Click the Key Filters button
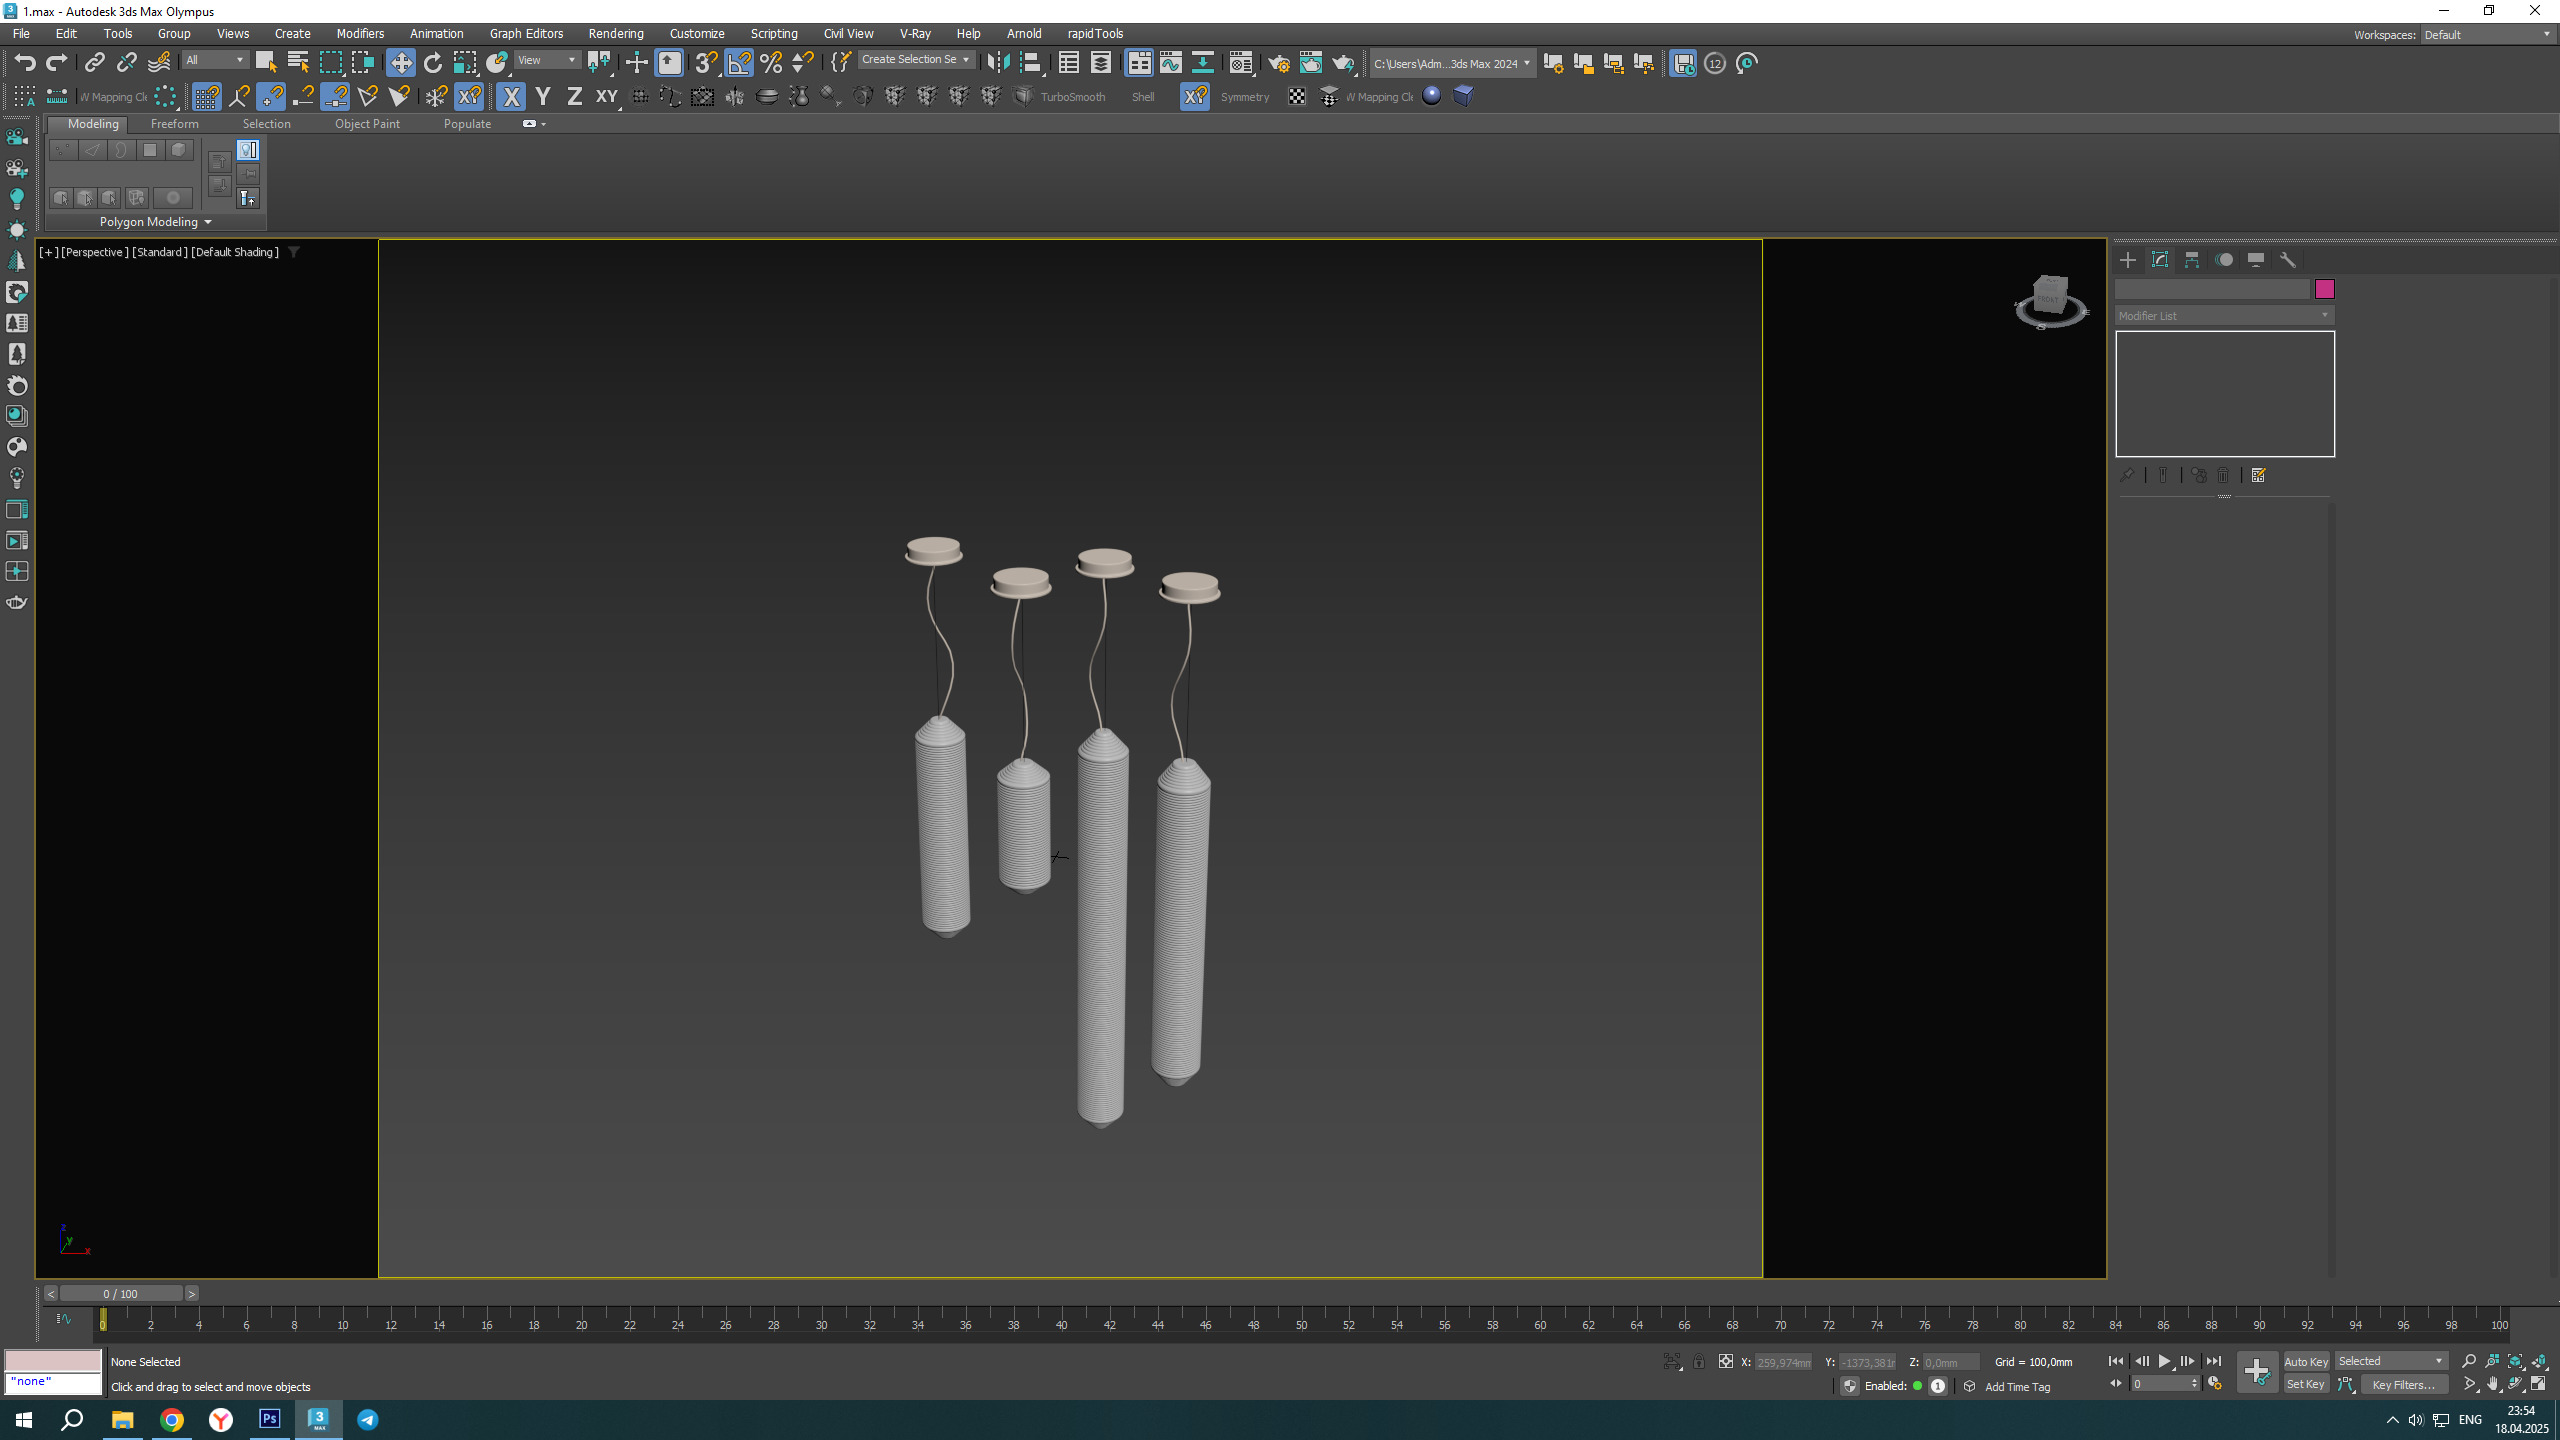This screenshot has width=2560, height=1440. pyautogui.click(x=2403, y=1385)
